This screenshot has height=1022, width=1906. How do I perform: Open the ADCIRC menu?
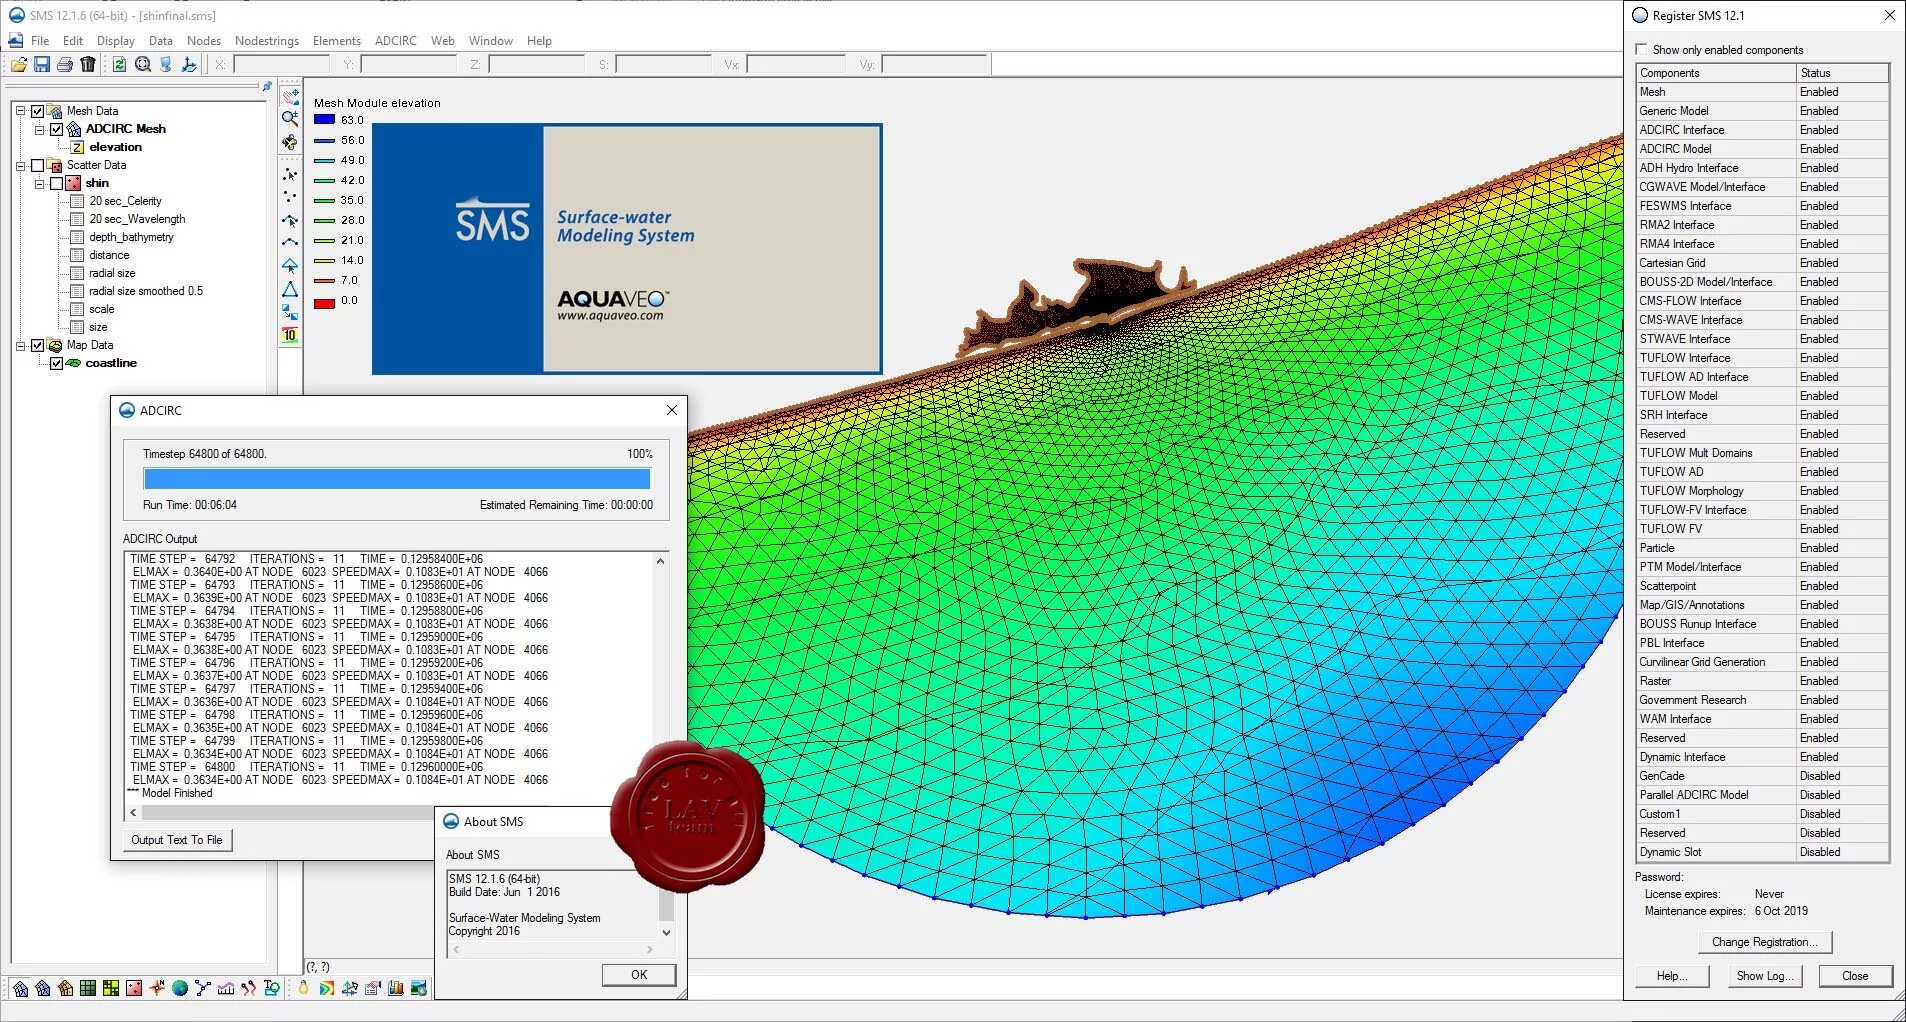pos(396,41)
